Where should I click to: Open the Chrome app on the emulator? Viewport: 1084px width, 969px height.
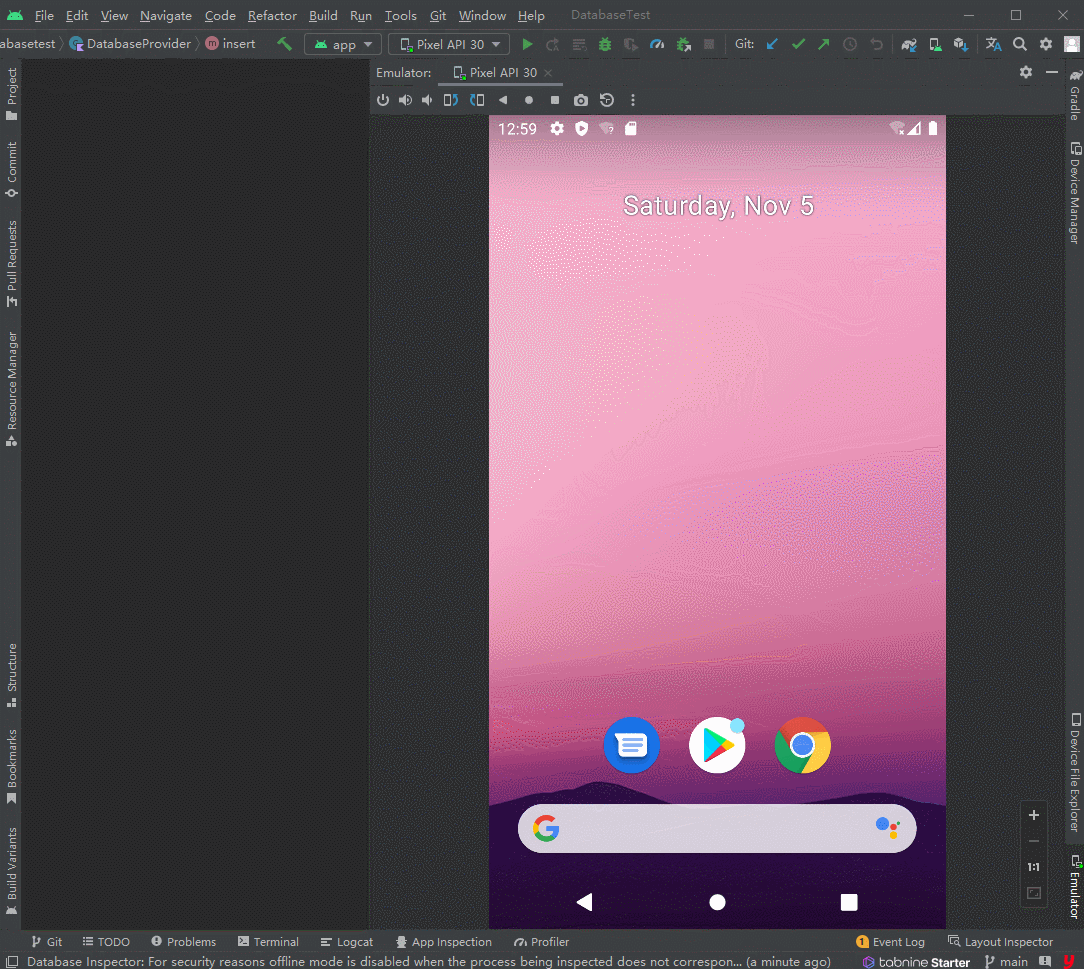click(x=802, y=746)
